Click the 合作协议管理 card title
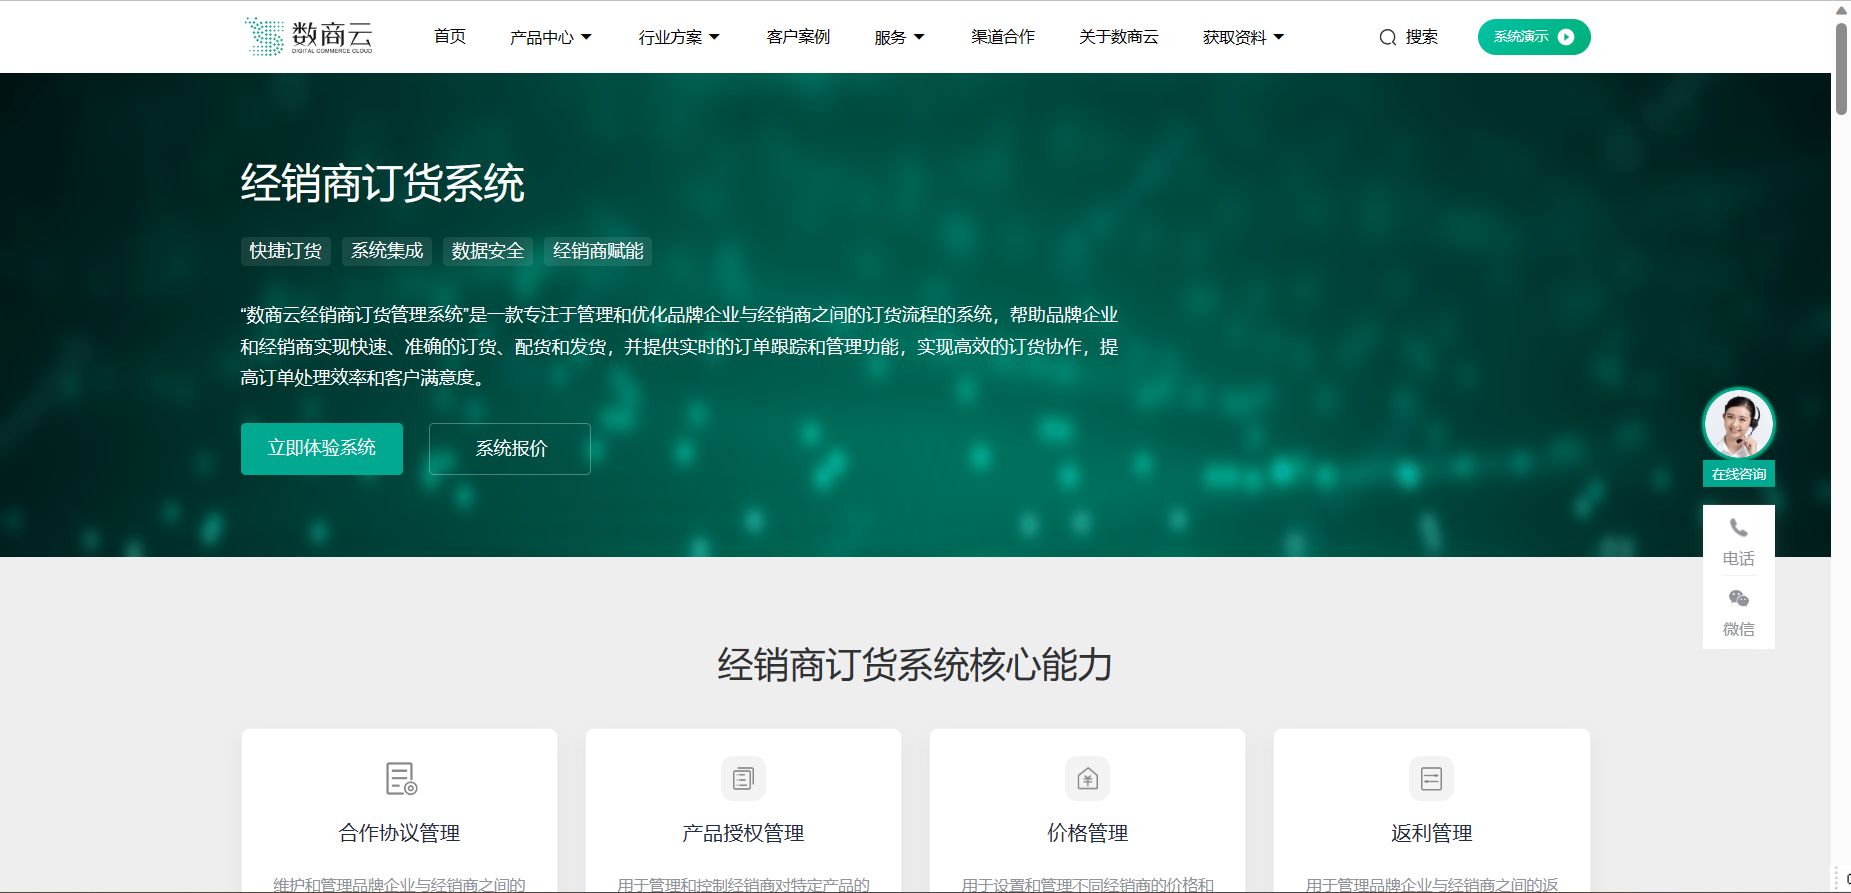 click(400, 833)
